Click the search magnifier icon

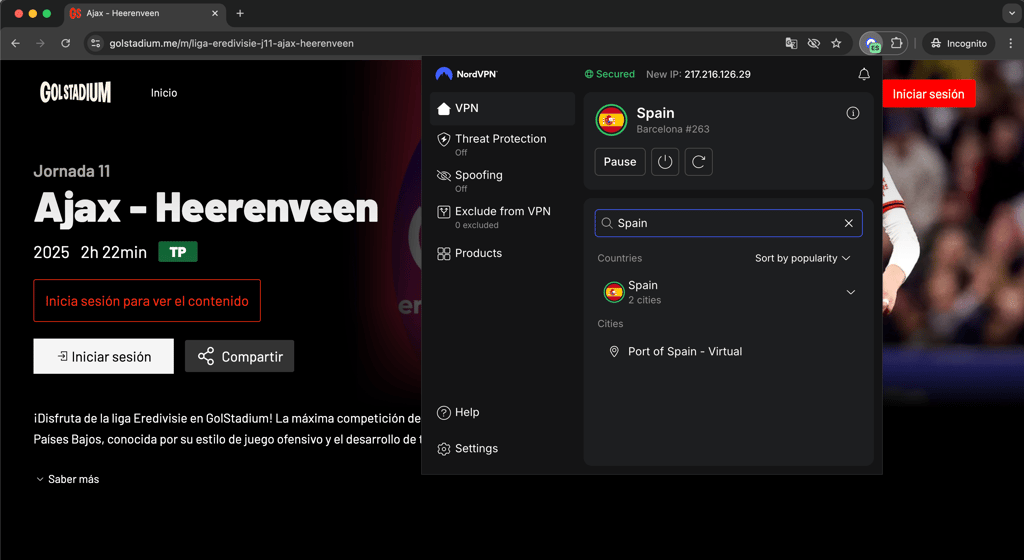pos(607,223)
